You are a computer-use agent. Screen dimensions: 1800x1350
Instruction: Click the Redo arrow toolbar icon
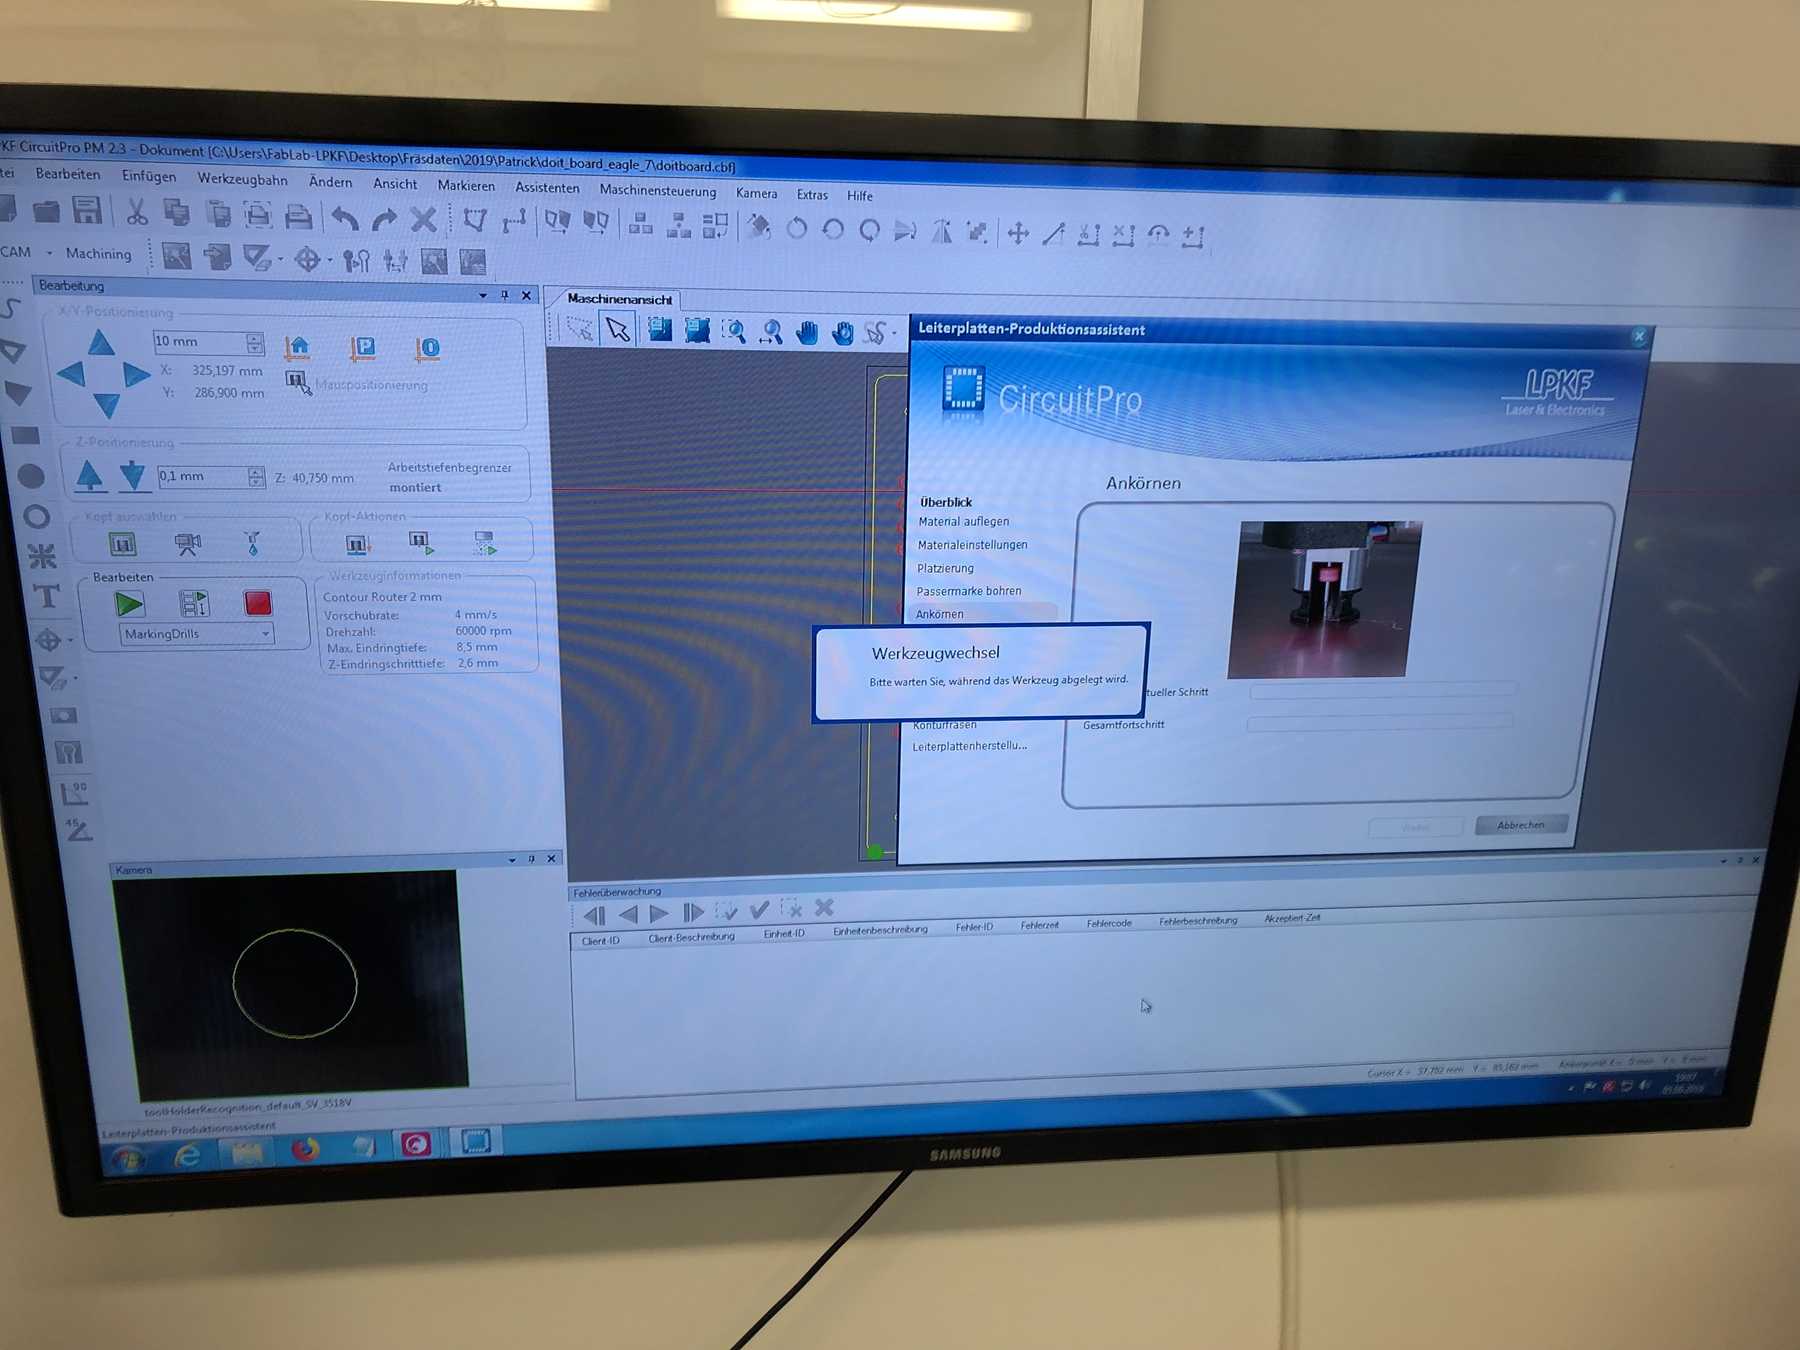[384, 219]
